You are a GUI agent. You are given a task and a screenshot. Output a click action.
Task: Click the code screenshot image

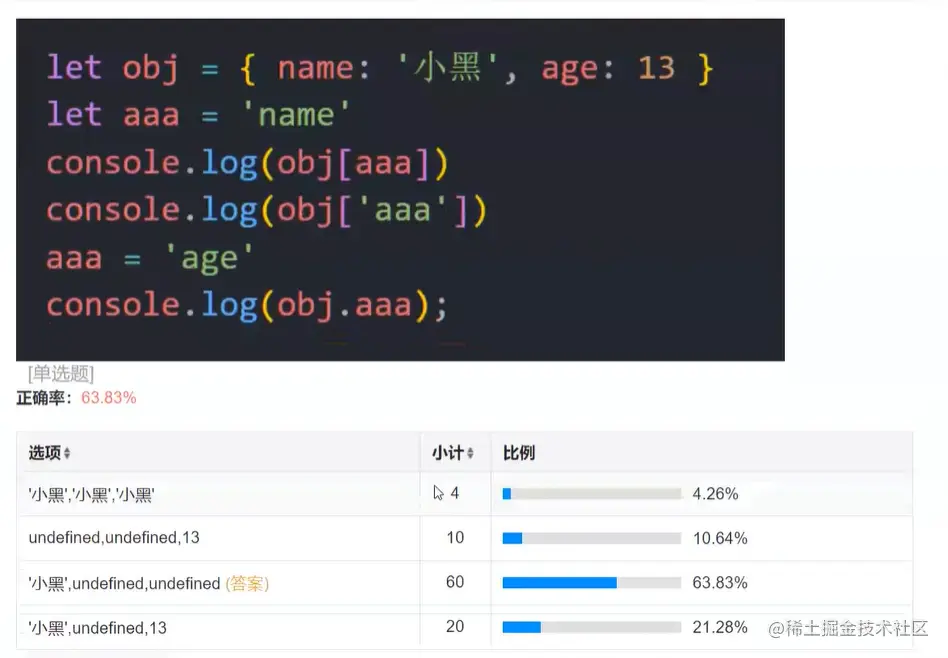pos(400,190)
